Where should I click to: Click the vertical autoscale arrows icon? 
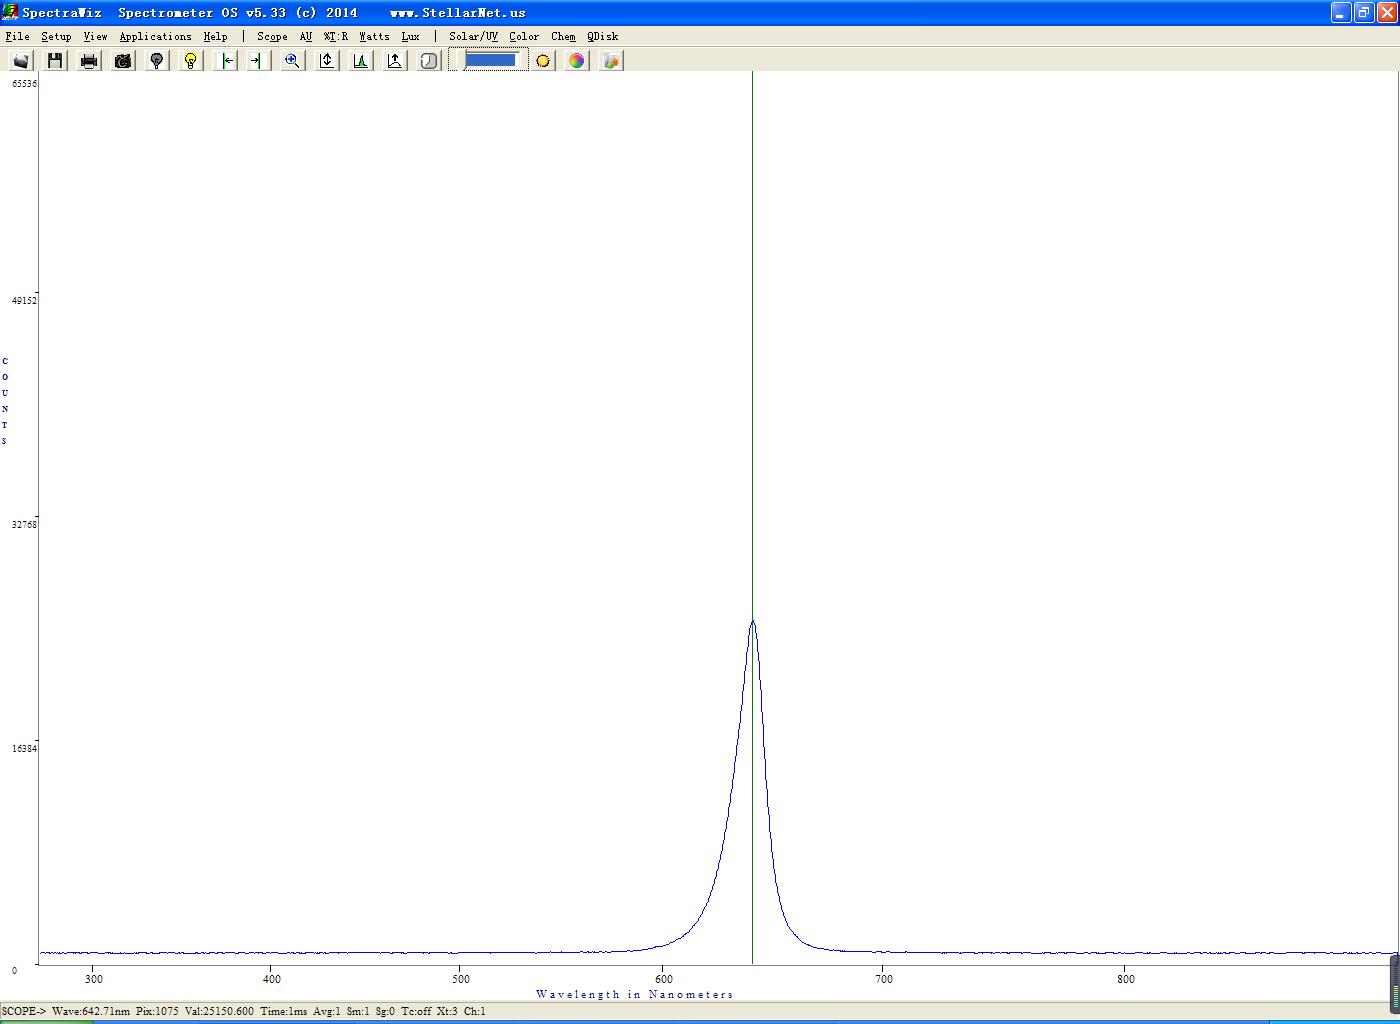(326, 61)
